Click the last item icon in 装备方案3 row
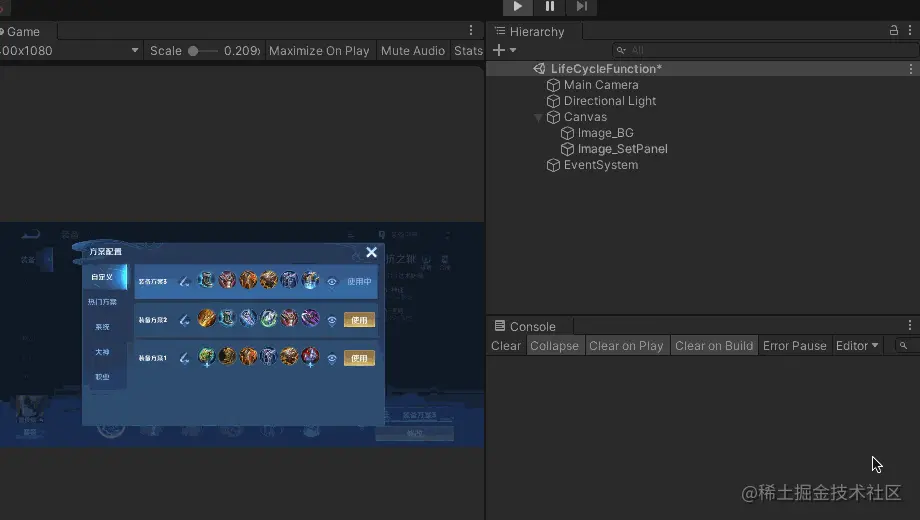 (x=310, y=280)
